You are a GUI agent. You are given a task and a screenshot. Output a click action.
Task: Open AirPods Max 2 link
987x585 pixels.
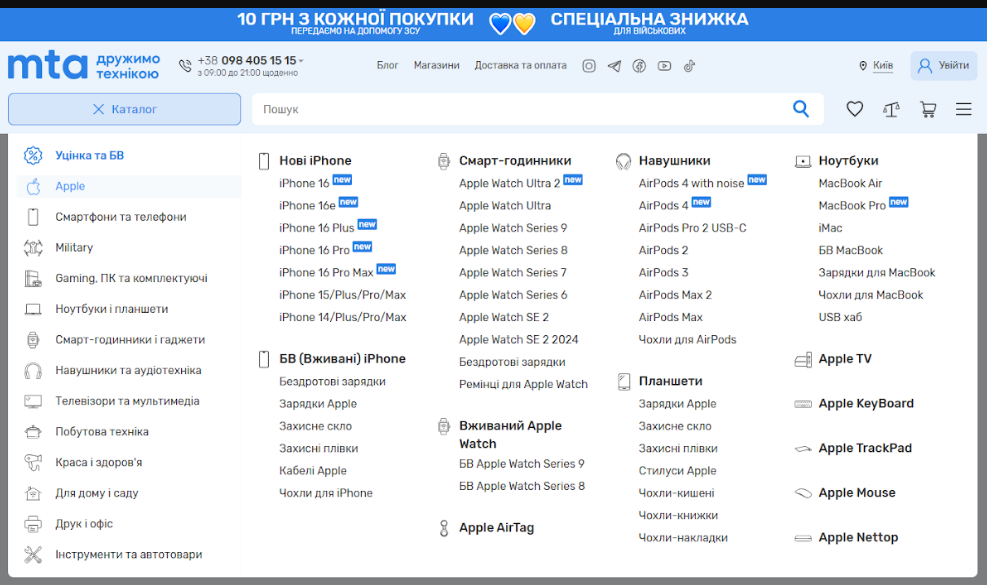[675, 295]
